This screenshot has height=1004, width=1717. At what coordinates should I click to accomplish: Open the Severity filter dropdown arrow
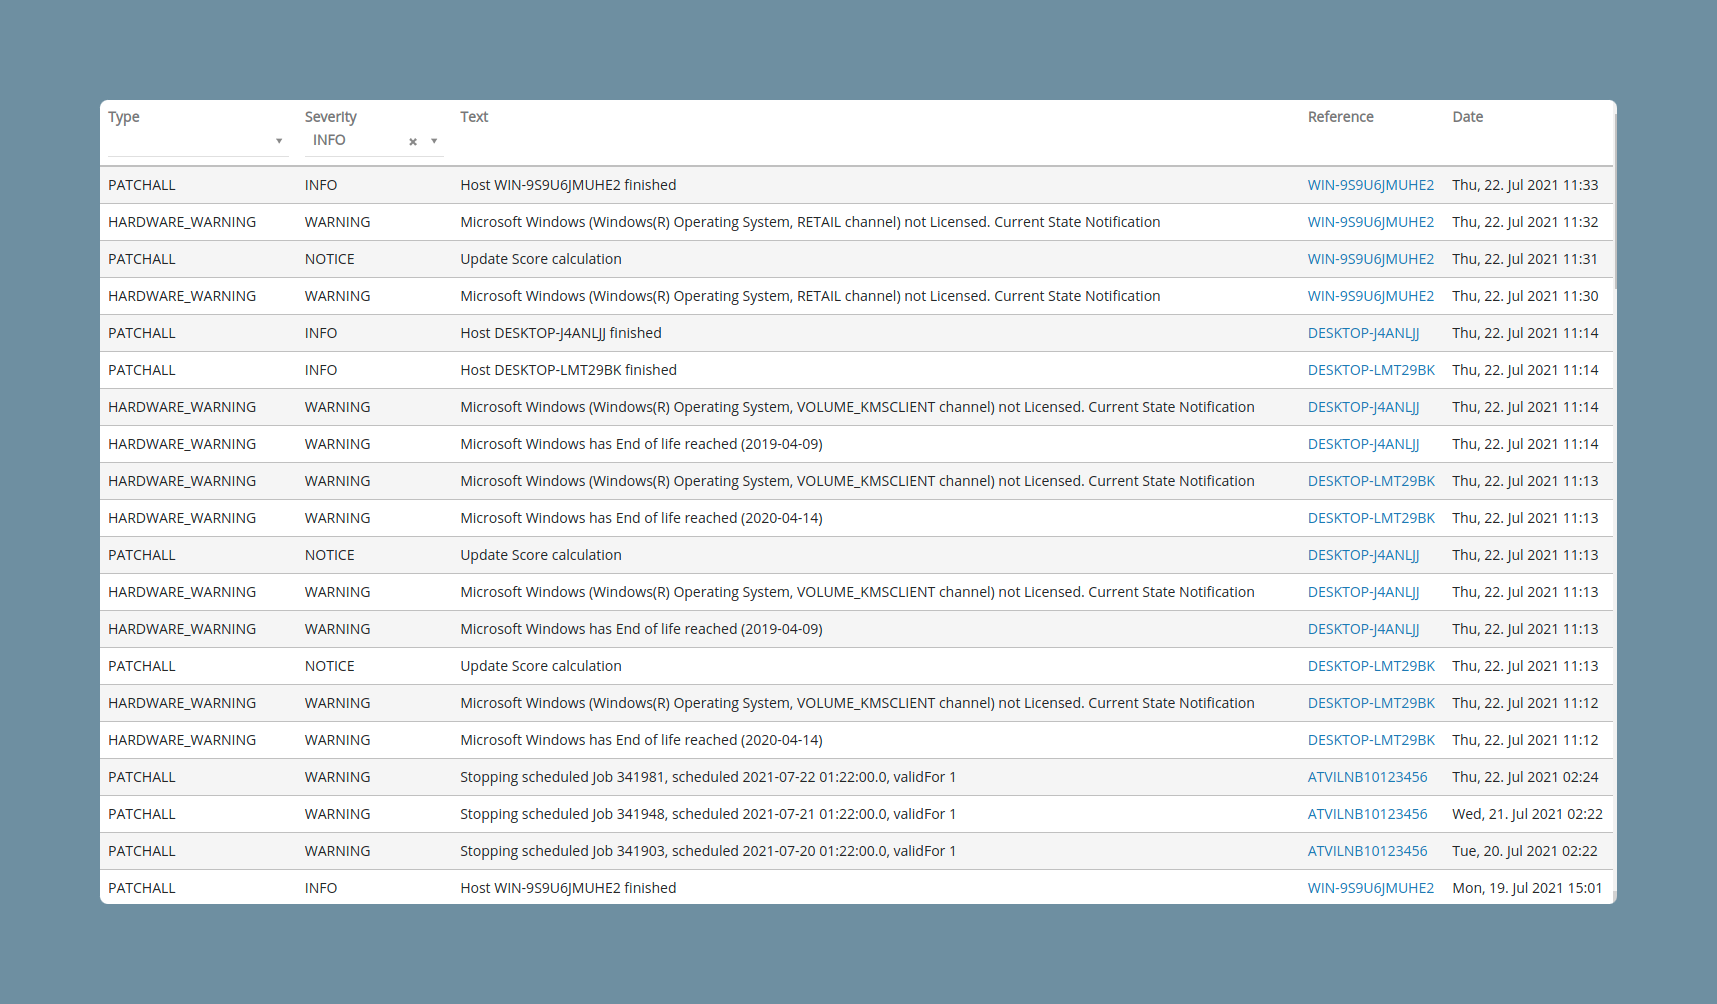coord(434,141)
